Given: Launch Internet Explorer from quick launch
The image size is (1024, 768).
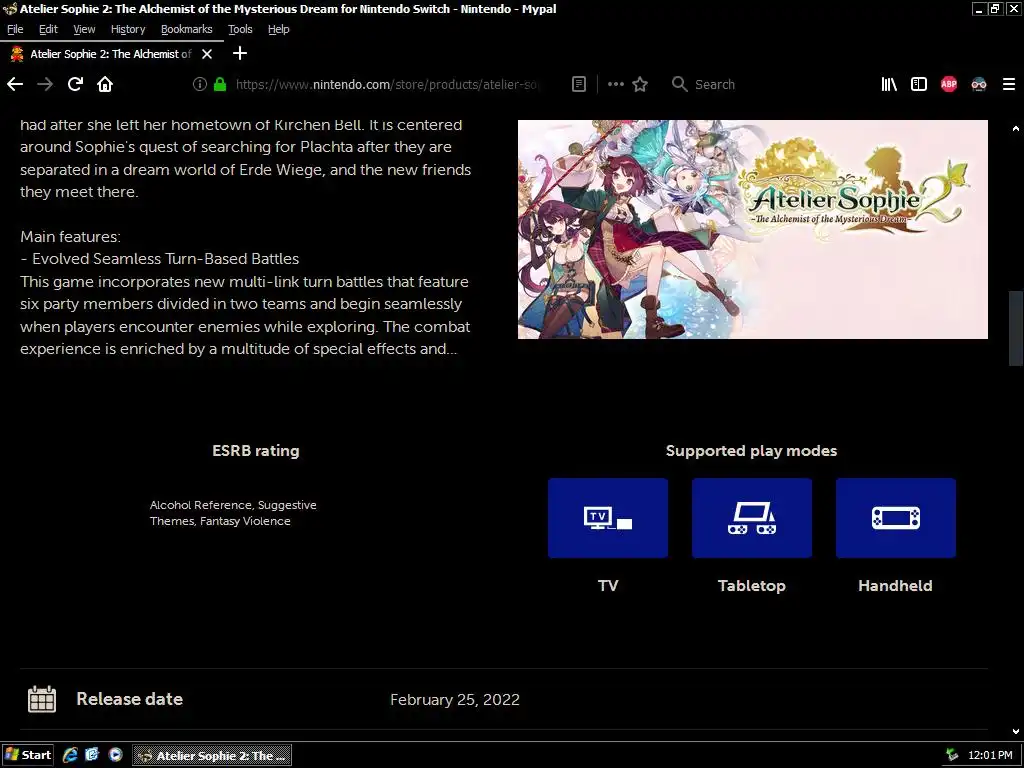Looking at the screenshot, I should tap(70, 756).
